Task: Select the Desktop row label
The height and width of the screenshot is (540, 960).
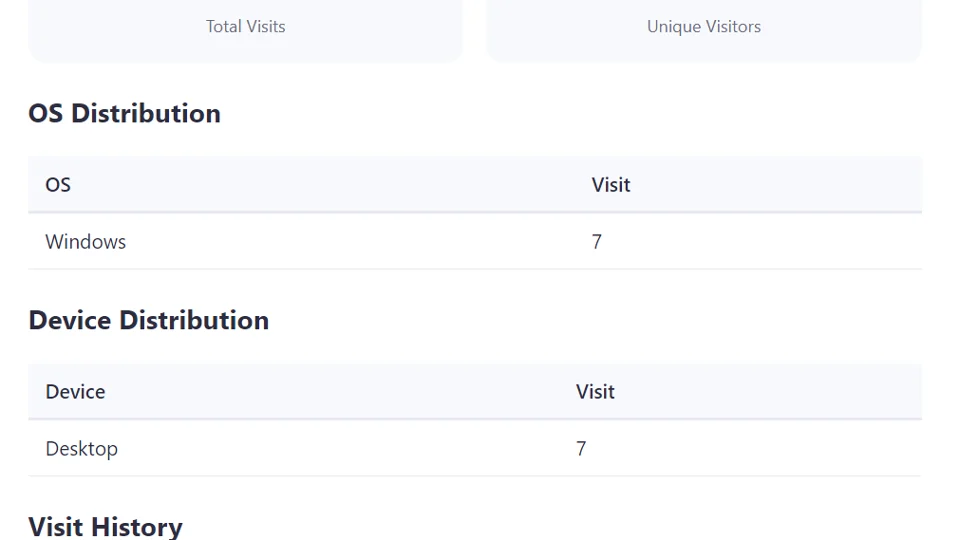Action: 81,449
